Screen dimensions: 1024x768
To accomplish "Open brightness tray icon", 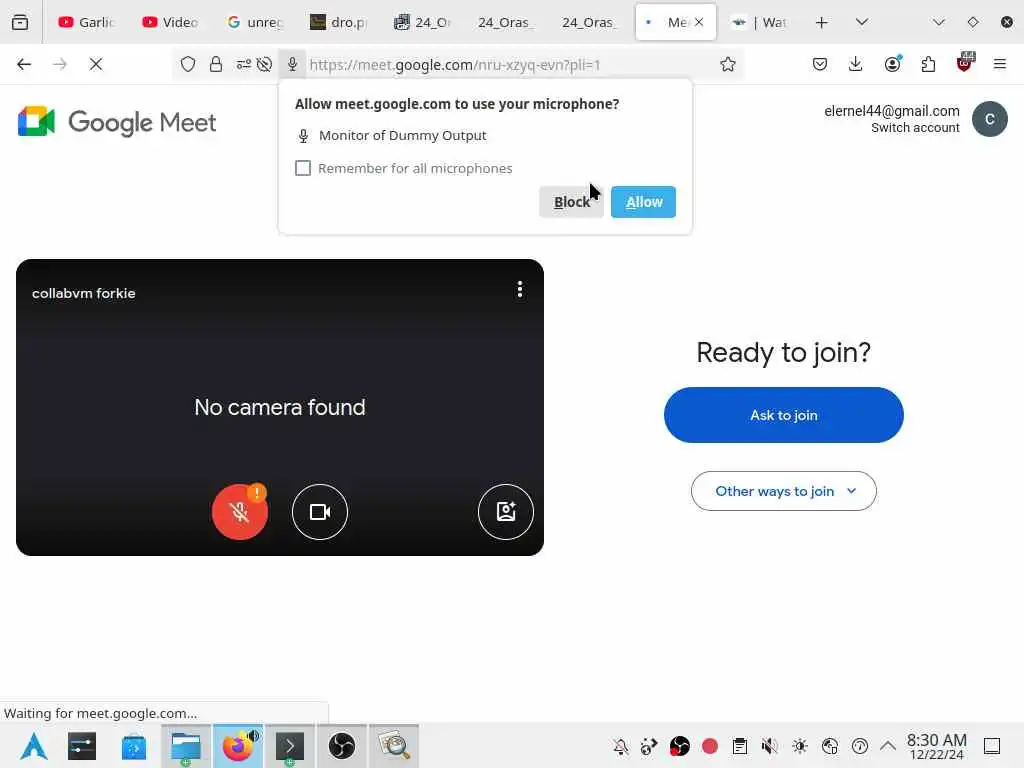I will point(799,746).
